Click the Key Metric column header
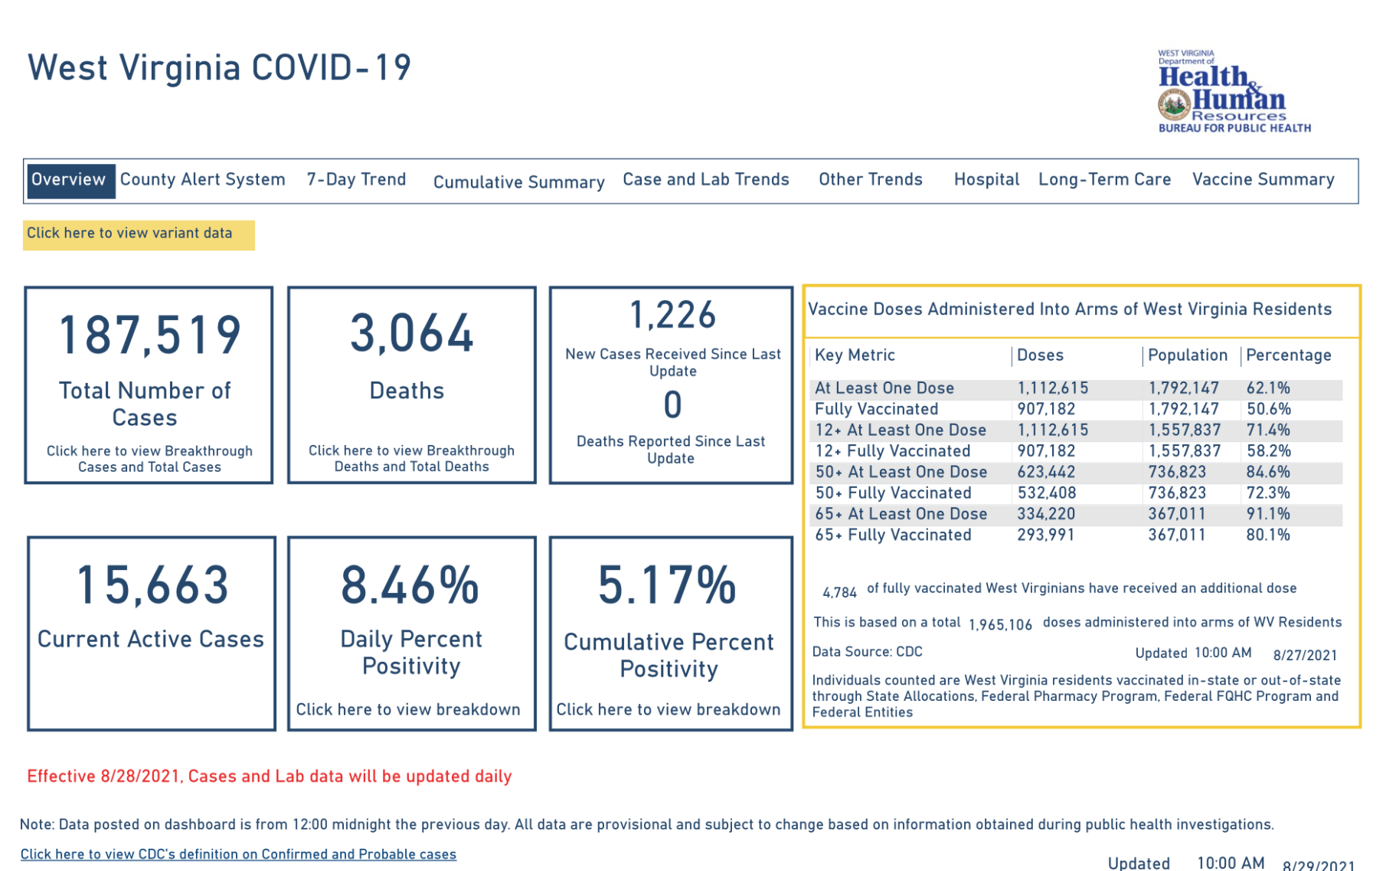This screenshot has height=871, width=1396. 855,355
